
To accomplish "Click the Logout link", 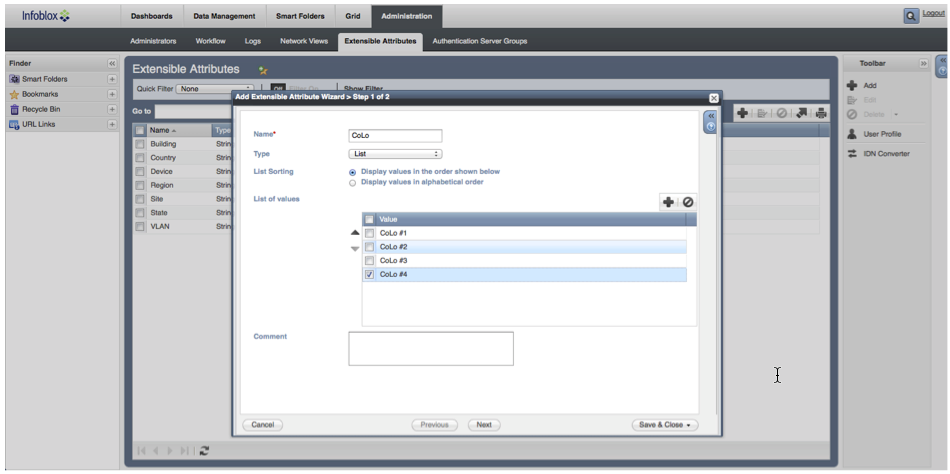I will tap(932, 13).
